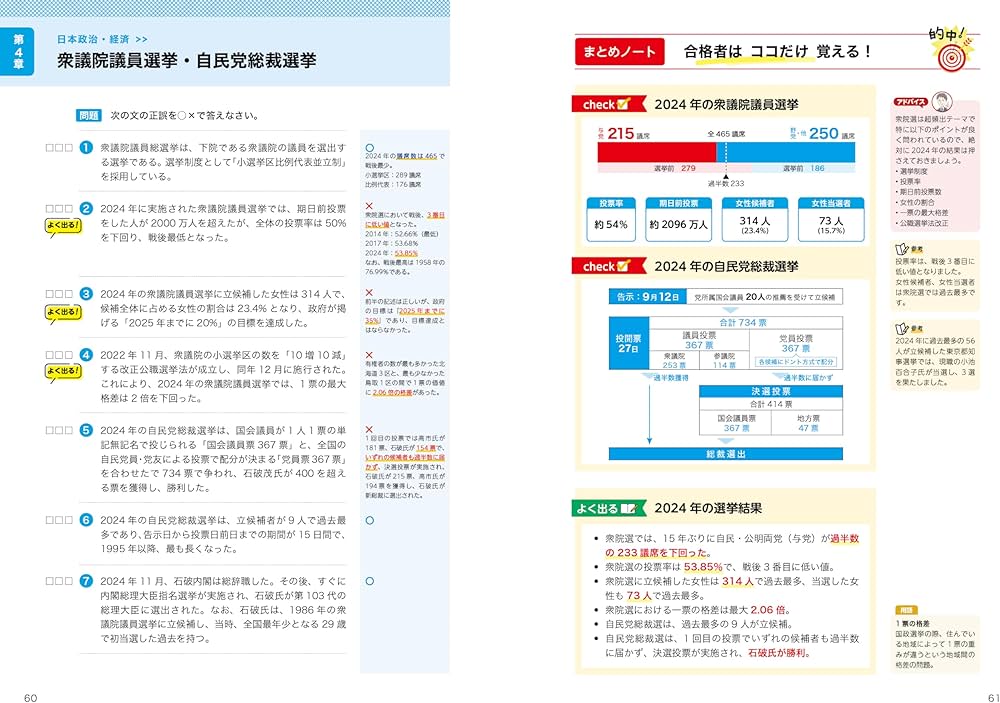The height and width of the screenshot is (703, 1000).
Task: Click the よく出る badge beside question 2
Action: click(x=63, y=225)
